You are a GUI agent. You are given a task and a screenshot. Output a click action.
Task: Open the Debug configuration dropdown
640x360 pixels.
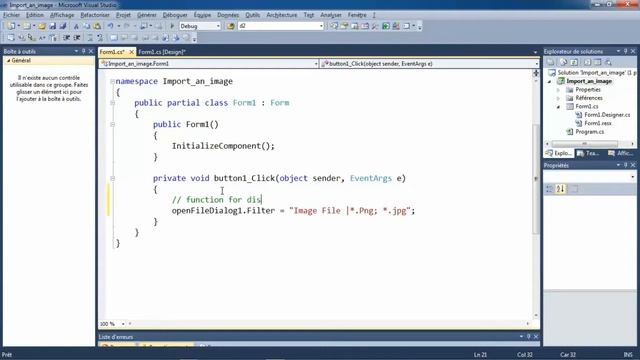(218, 26)
